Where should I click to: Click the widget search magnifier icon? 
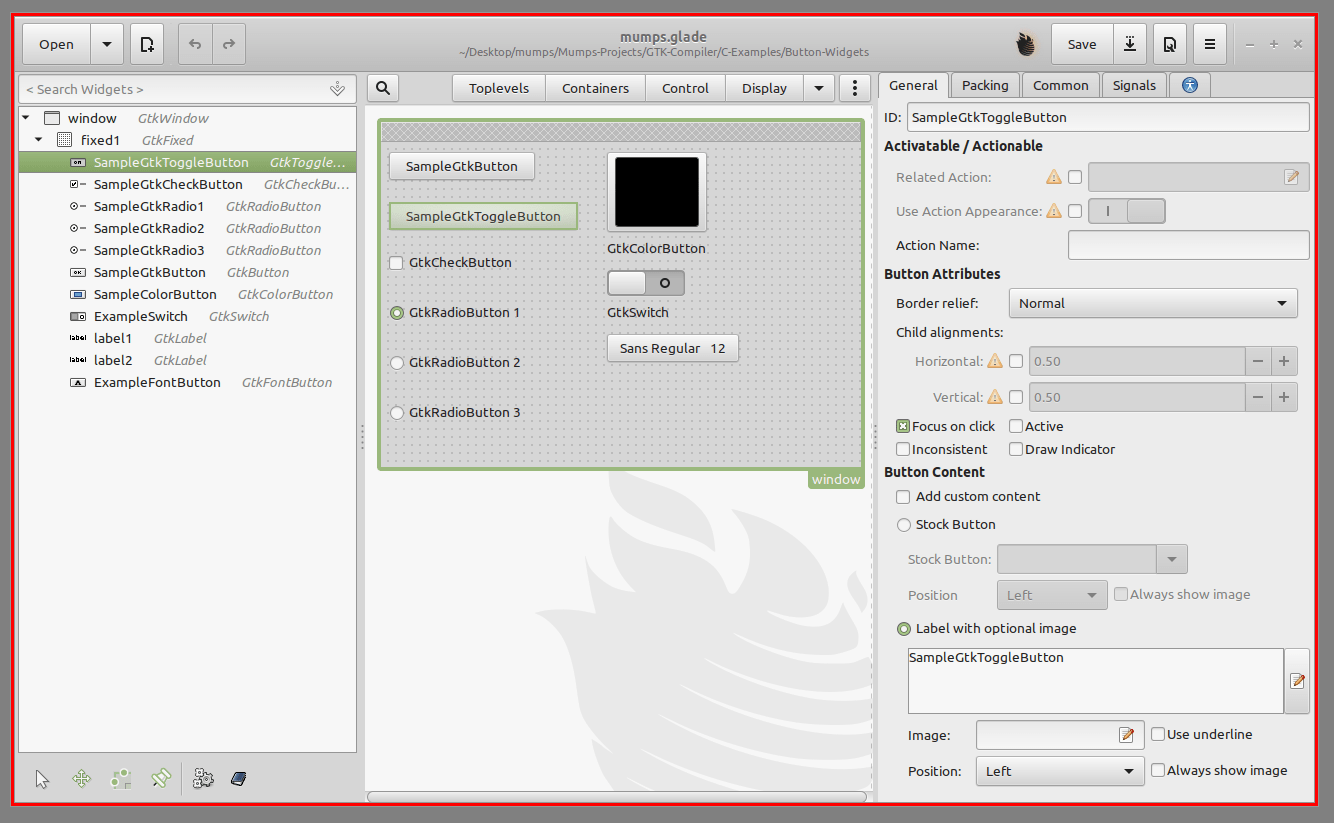click(x=382, y=88)
